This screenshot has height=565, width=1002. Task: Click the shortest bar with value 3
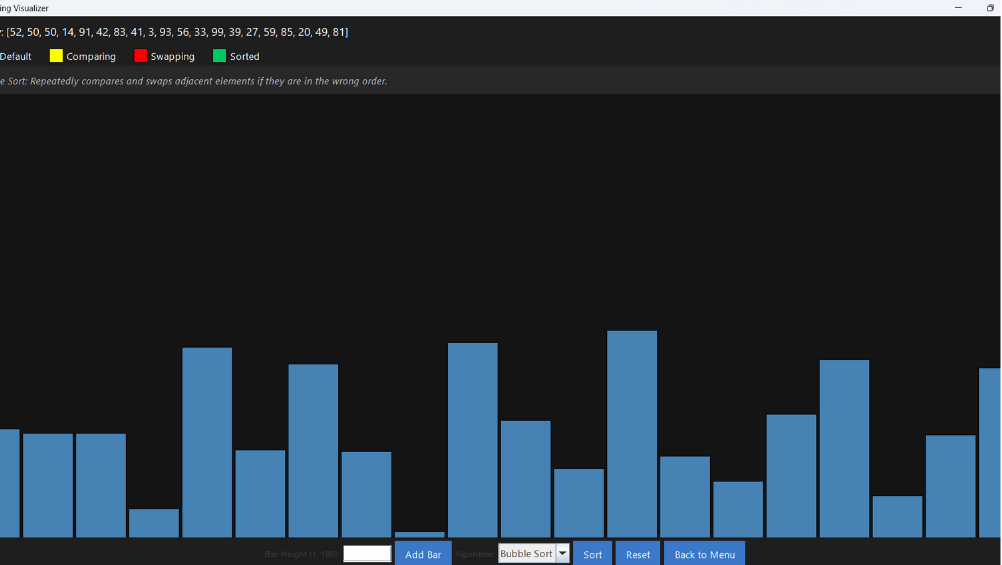pyautogui.click(x=419, y=534)
